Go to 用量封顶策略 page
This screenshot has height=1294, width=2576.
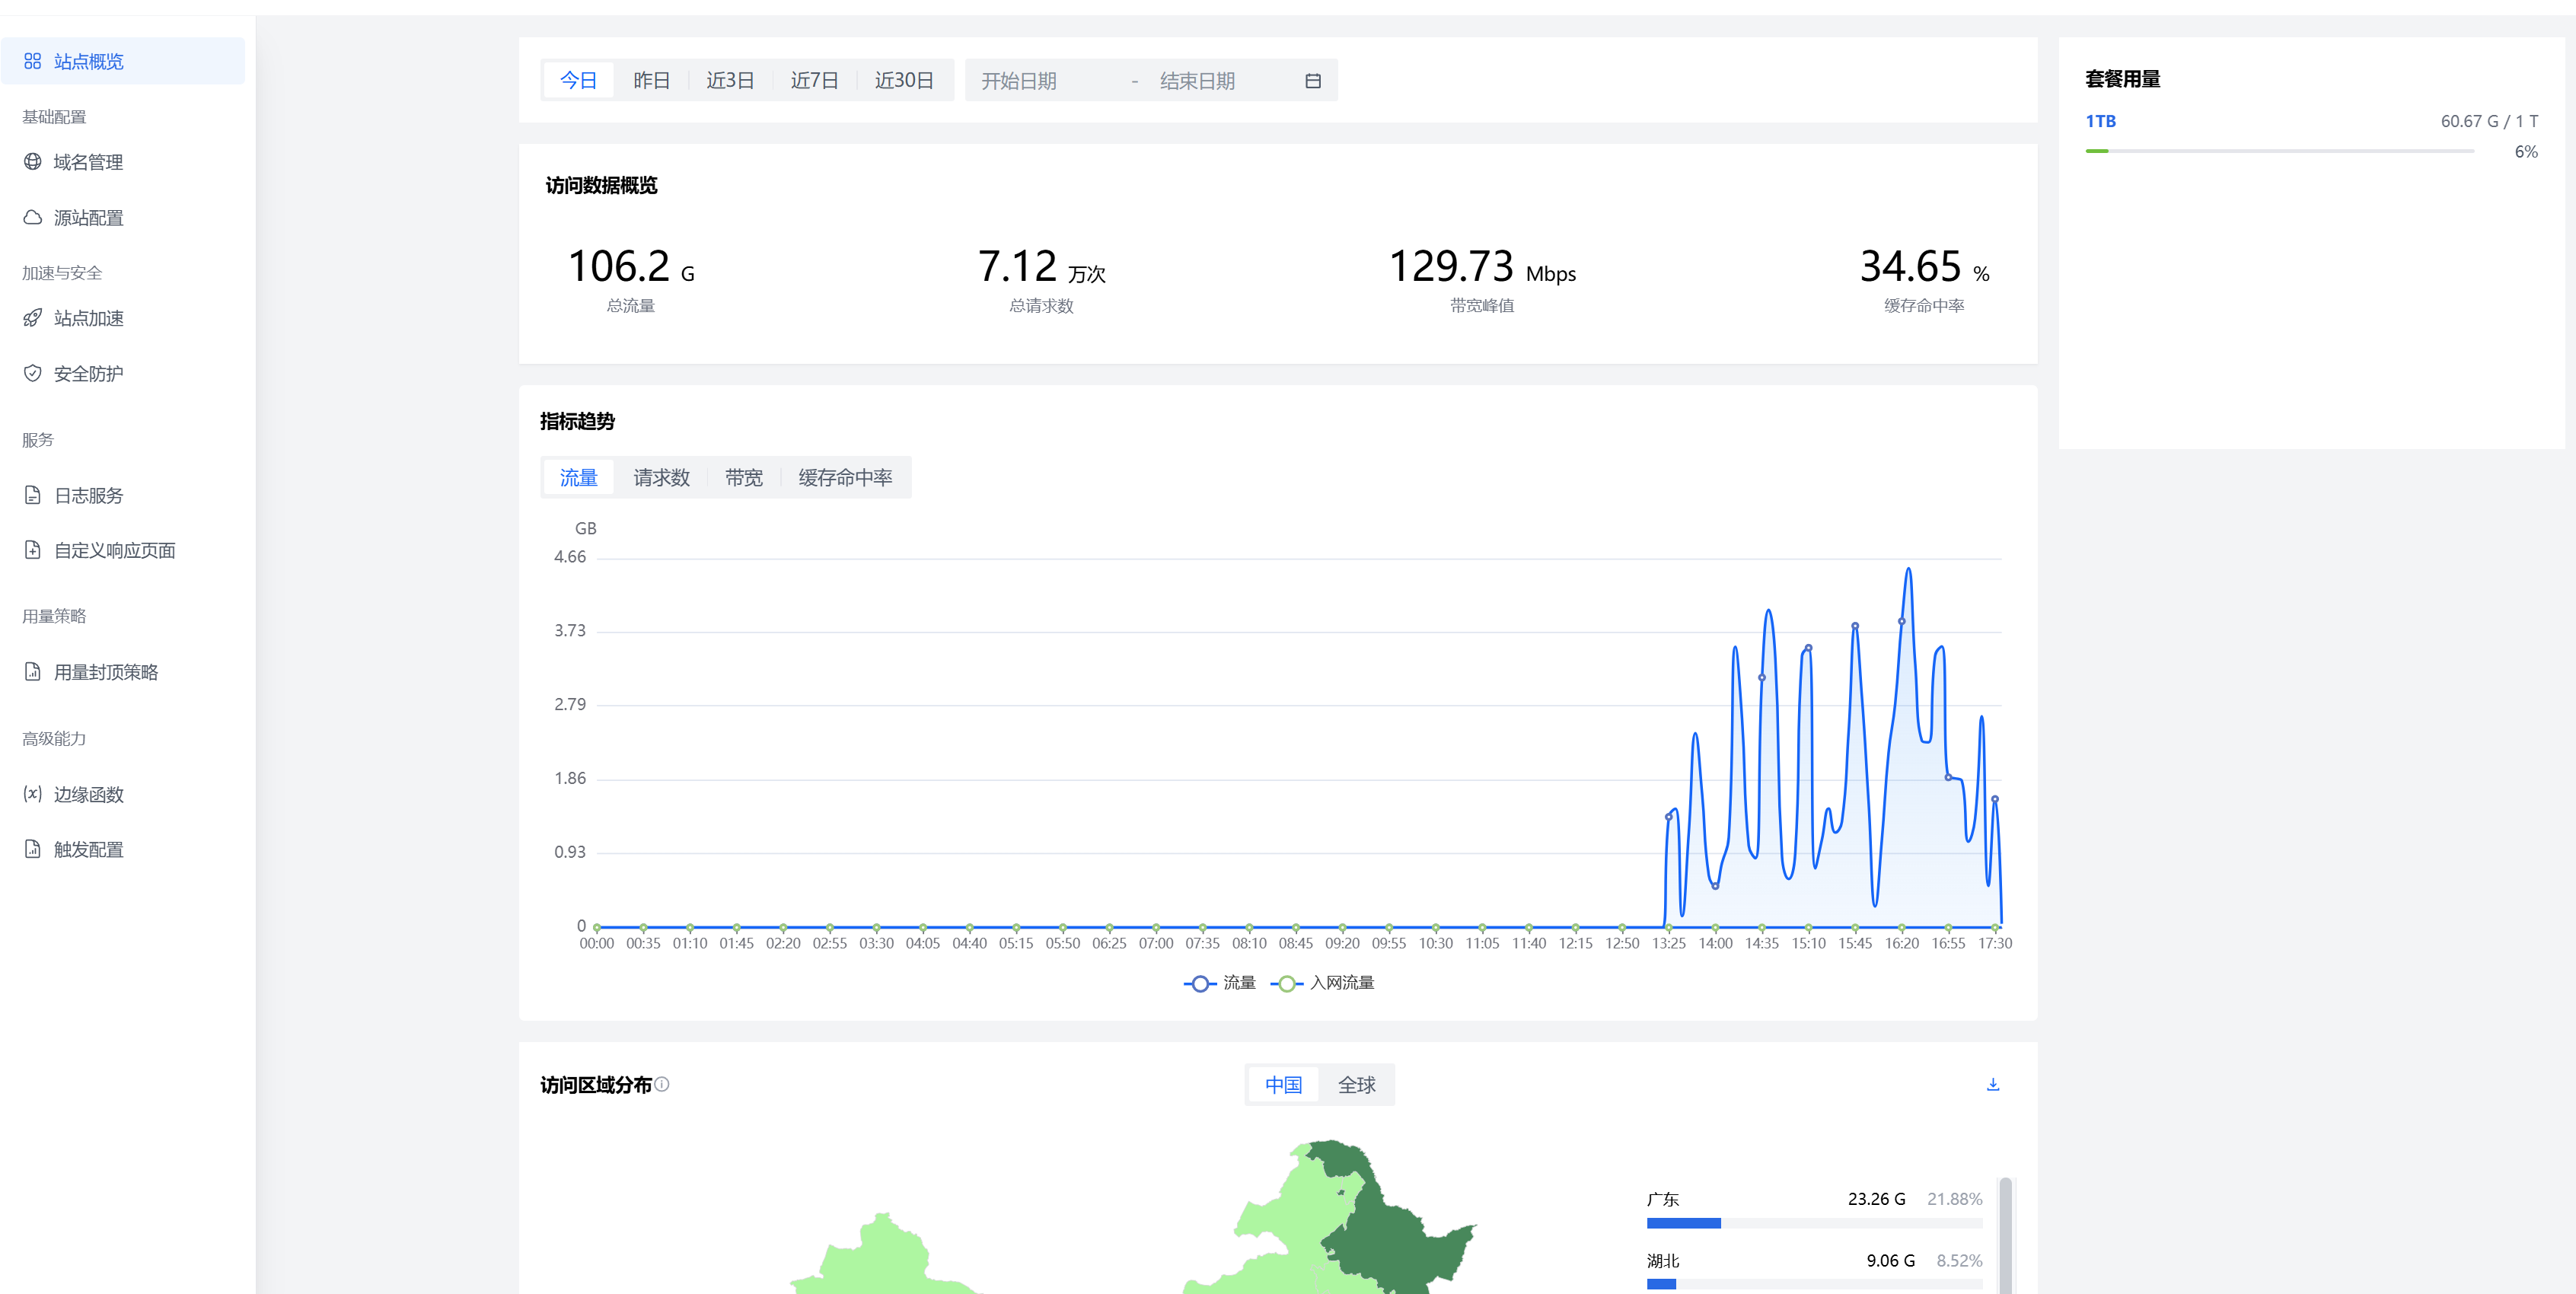[106, 672]
